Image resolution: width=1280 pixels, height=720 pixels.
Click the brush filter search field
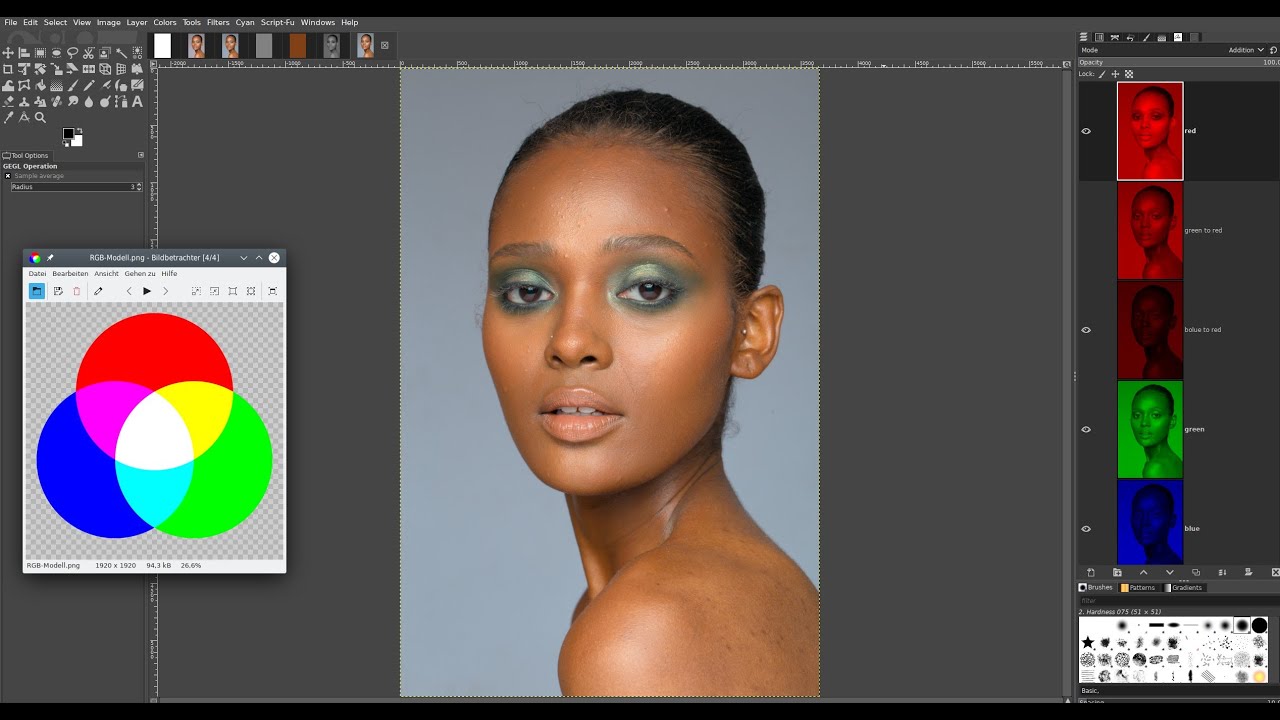(1178, 601)
